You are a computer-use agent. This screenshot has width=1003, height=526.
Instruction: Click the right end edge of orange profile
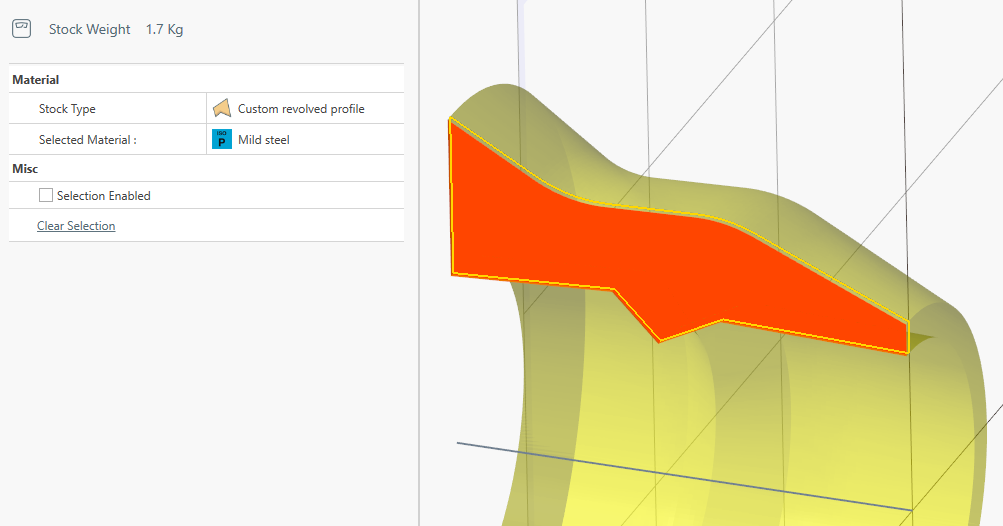tap(908, 337)
